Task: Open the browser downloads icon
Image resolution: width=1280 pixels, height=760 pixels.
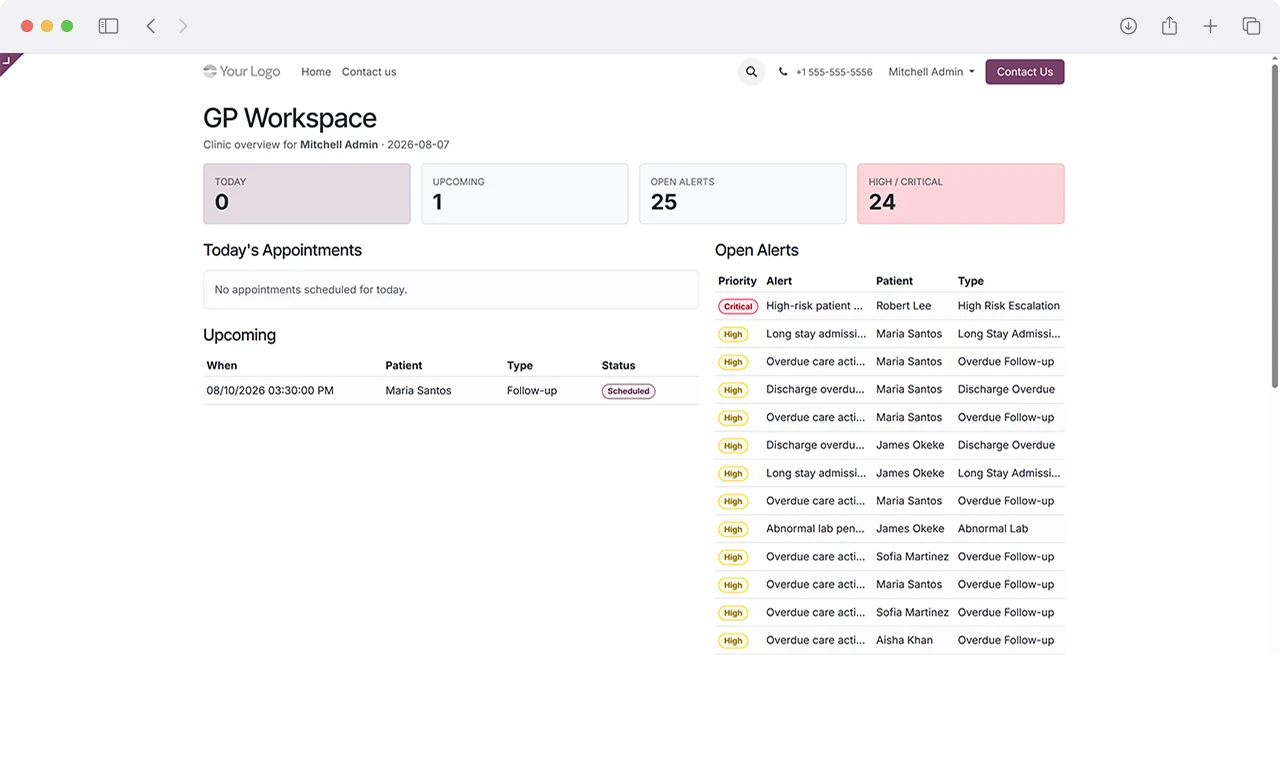Action: point(1128,26)
